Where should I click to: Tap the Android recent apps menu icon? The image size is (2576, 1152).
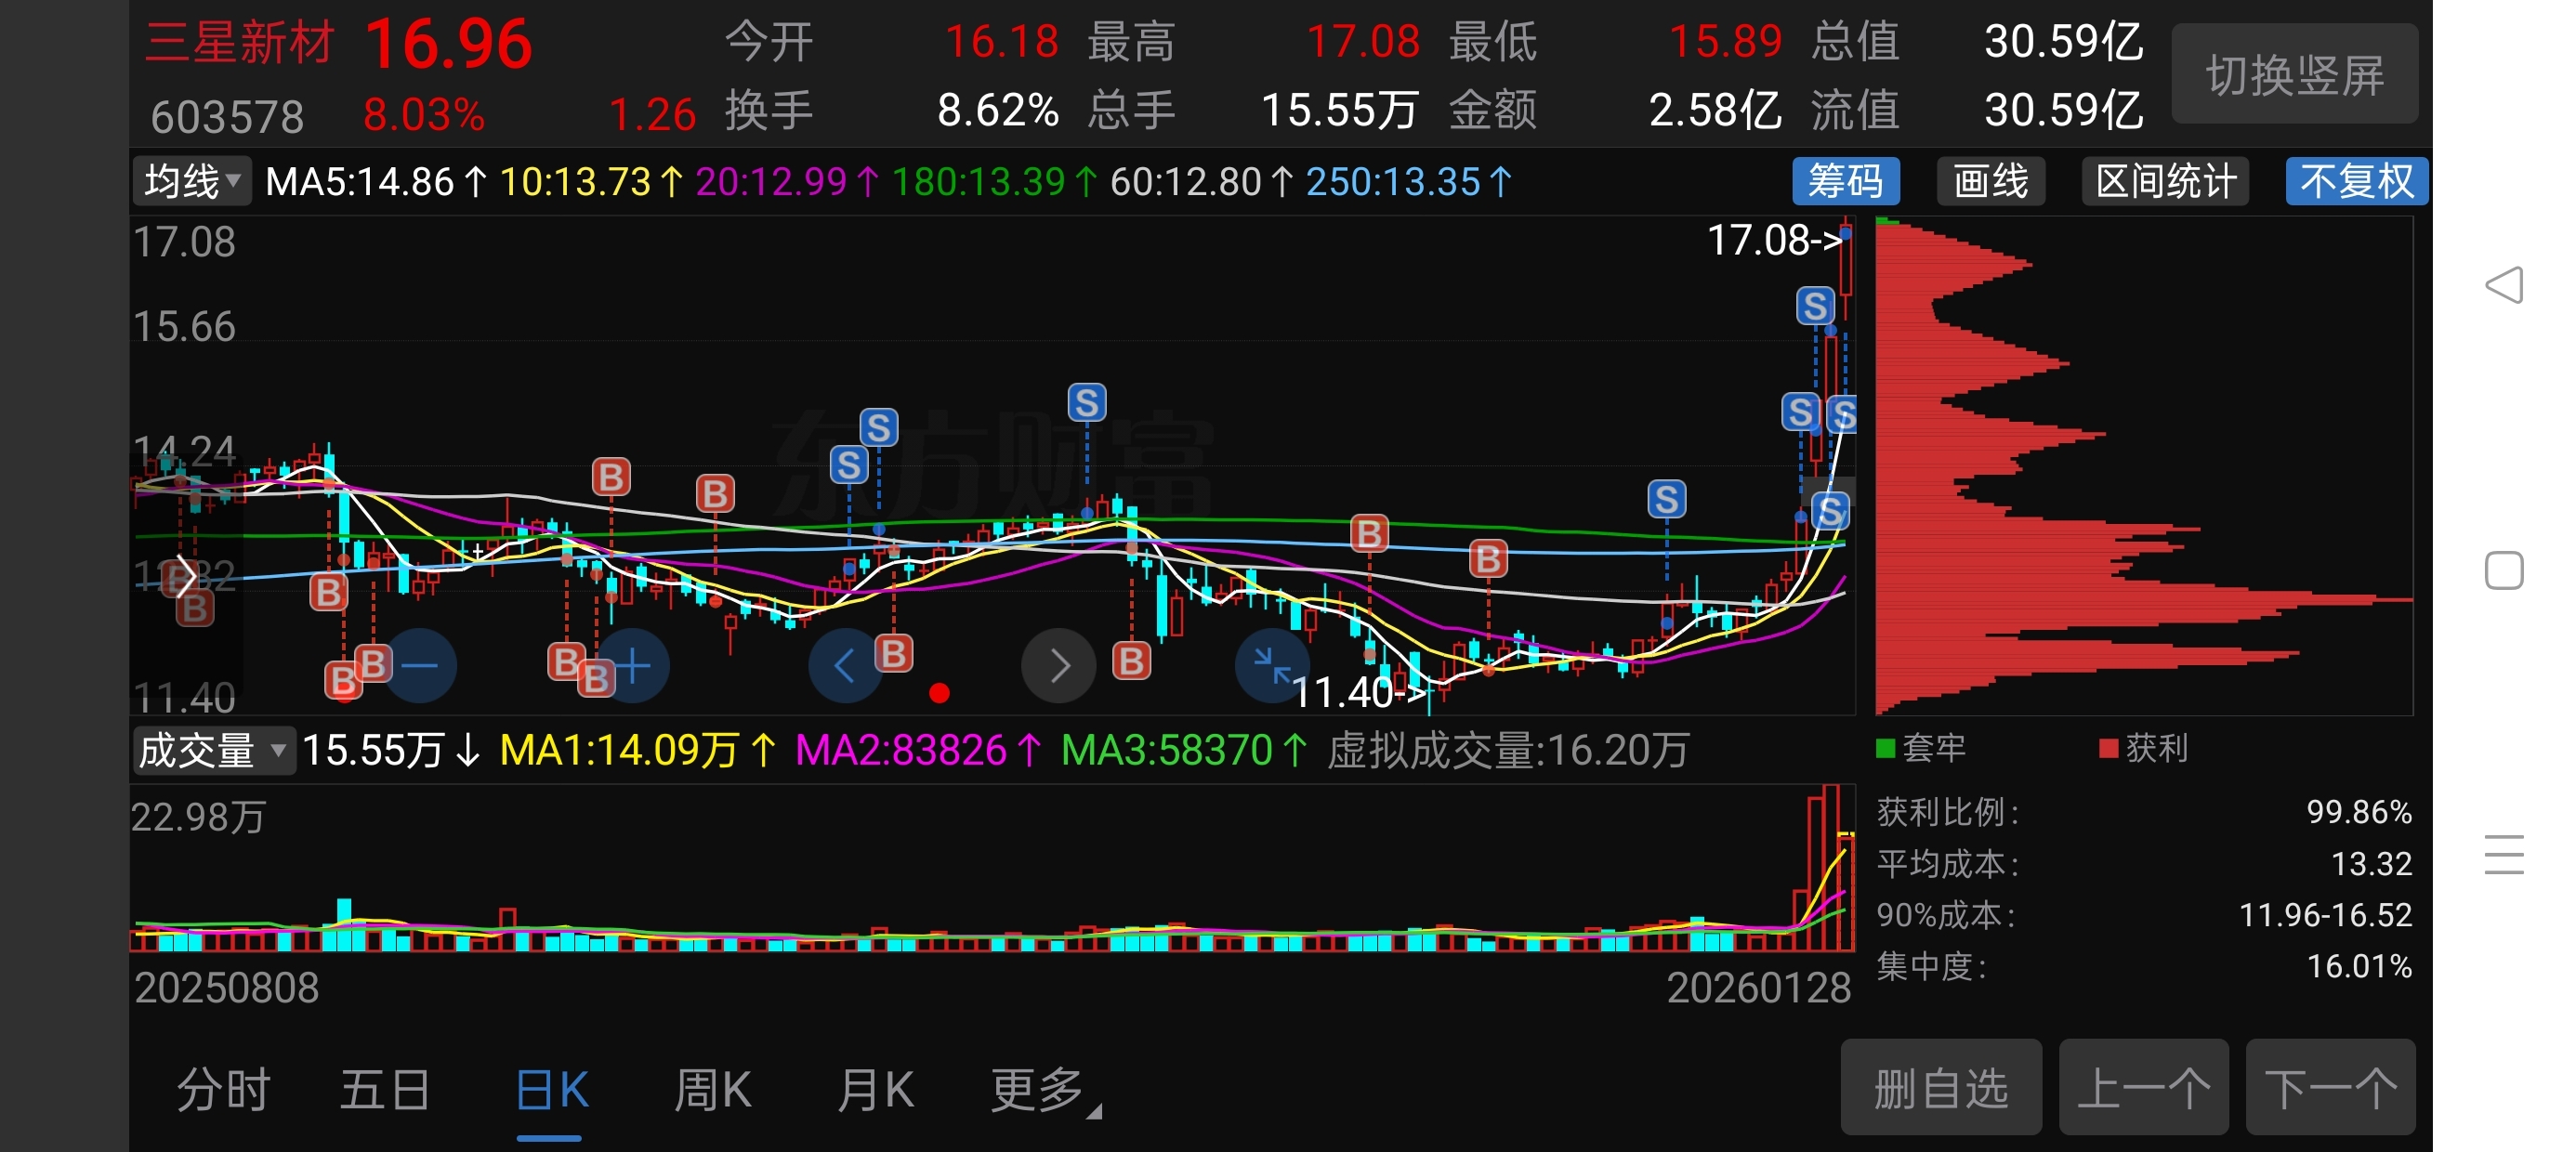(x=2504, y=855)
